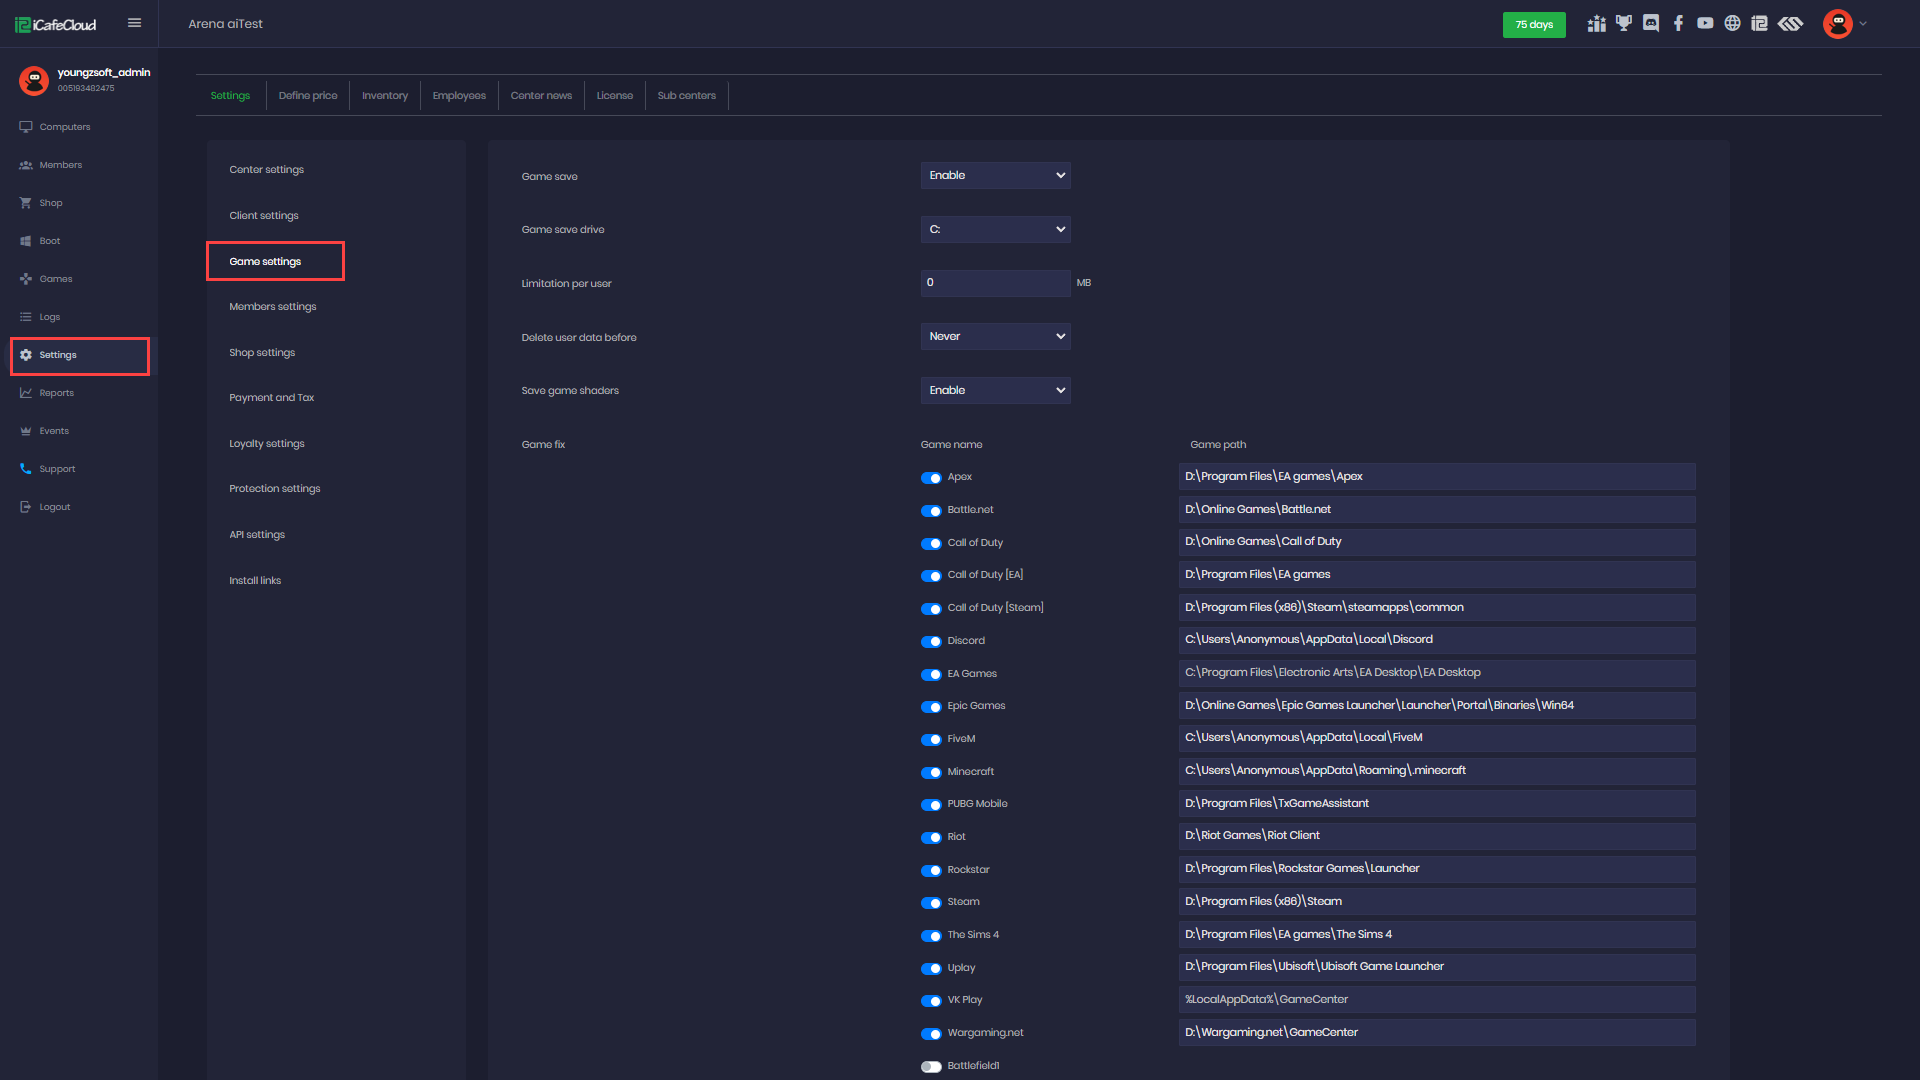This screenshot has width=1920, height=1080.
Task: Open Payment and Tax section
Action: tap(271, 398)
